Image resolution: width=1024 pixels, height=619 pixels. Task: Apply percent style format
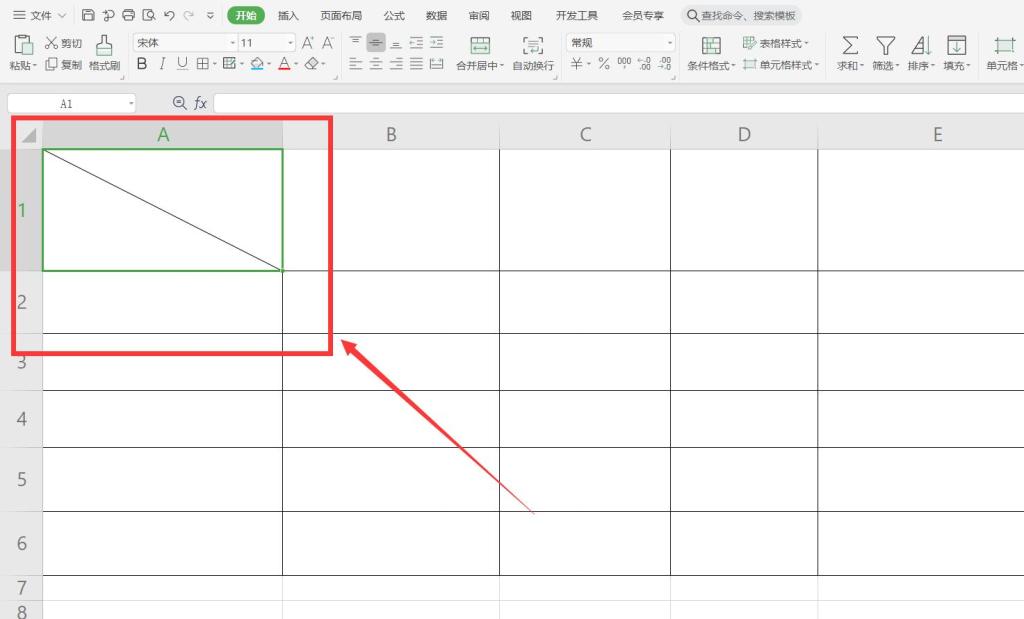(x=603, y=63)
